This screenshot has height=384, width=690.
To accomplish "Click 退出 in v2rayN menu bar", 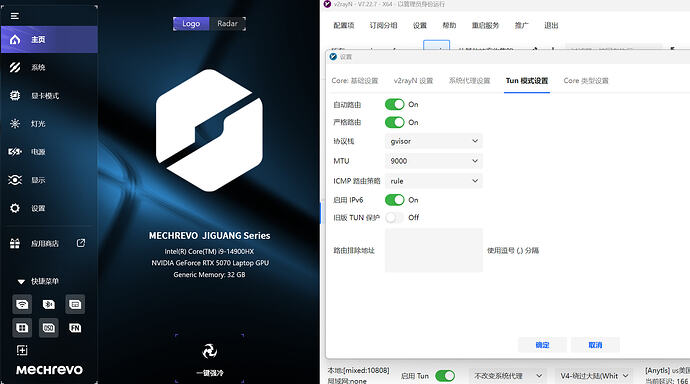I will point(551,26).
